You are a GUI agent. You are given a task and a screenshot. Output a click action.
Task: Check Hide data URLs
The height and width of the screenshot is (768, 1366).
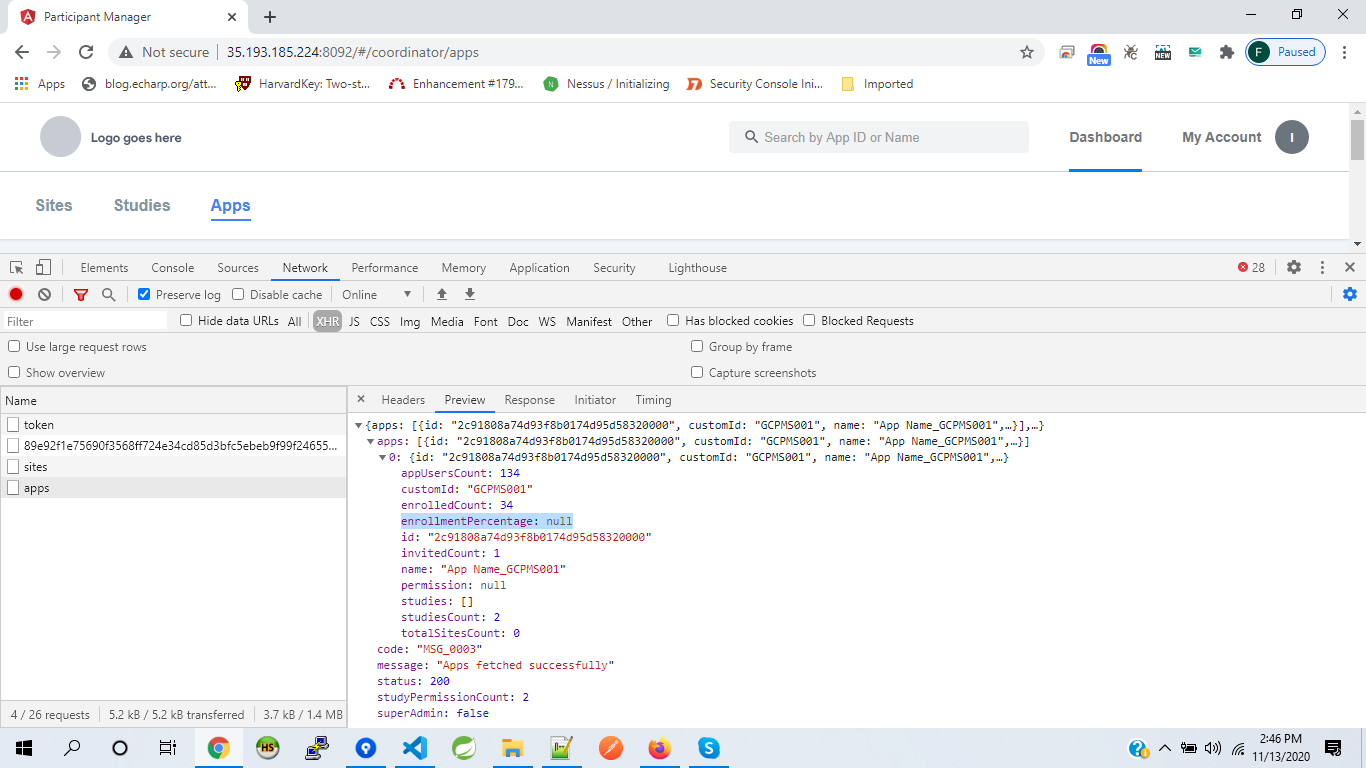(x=186, y=321)
